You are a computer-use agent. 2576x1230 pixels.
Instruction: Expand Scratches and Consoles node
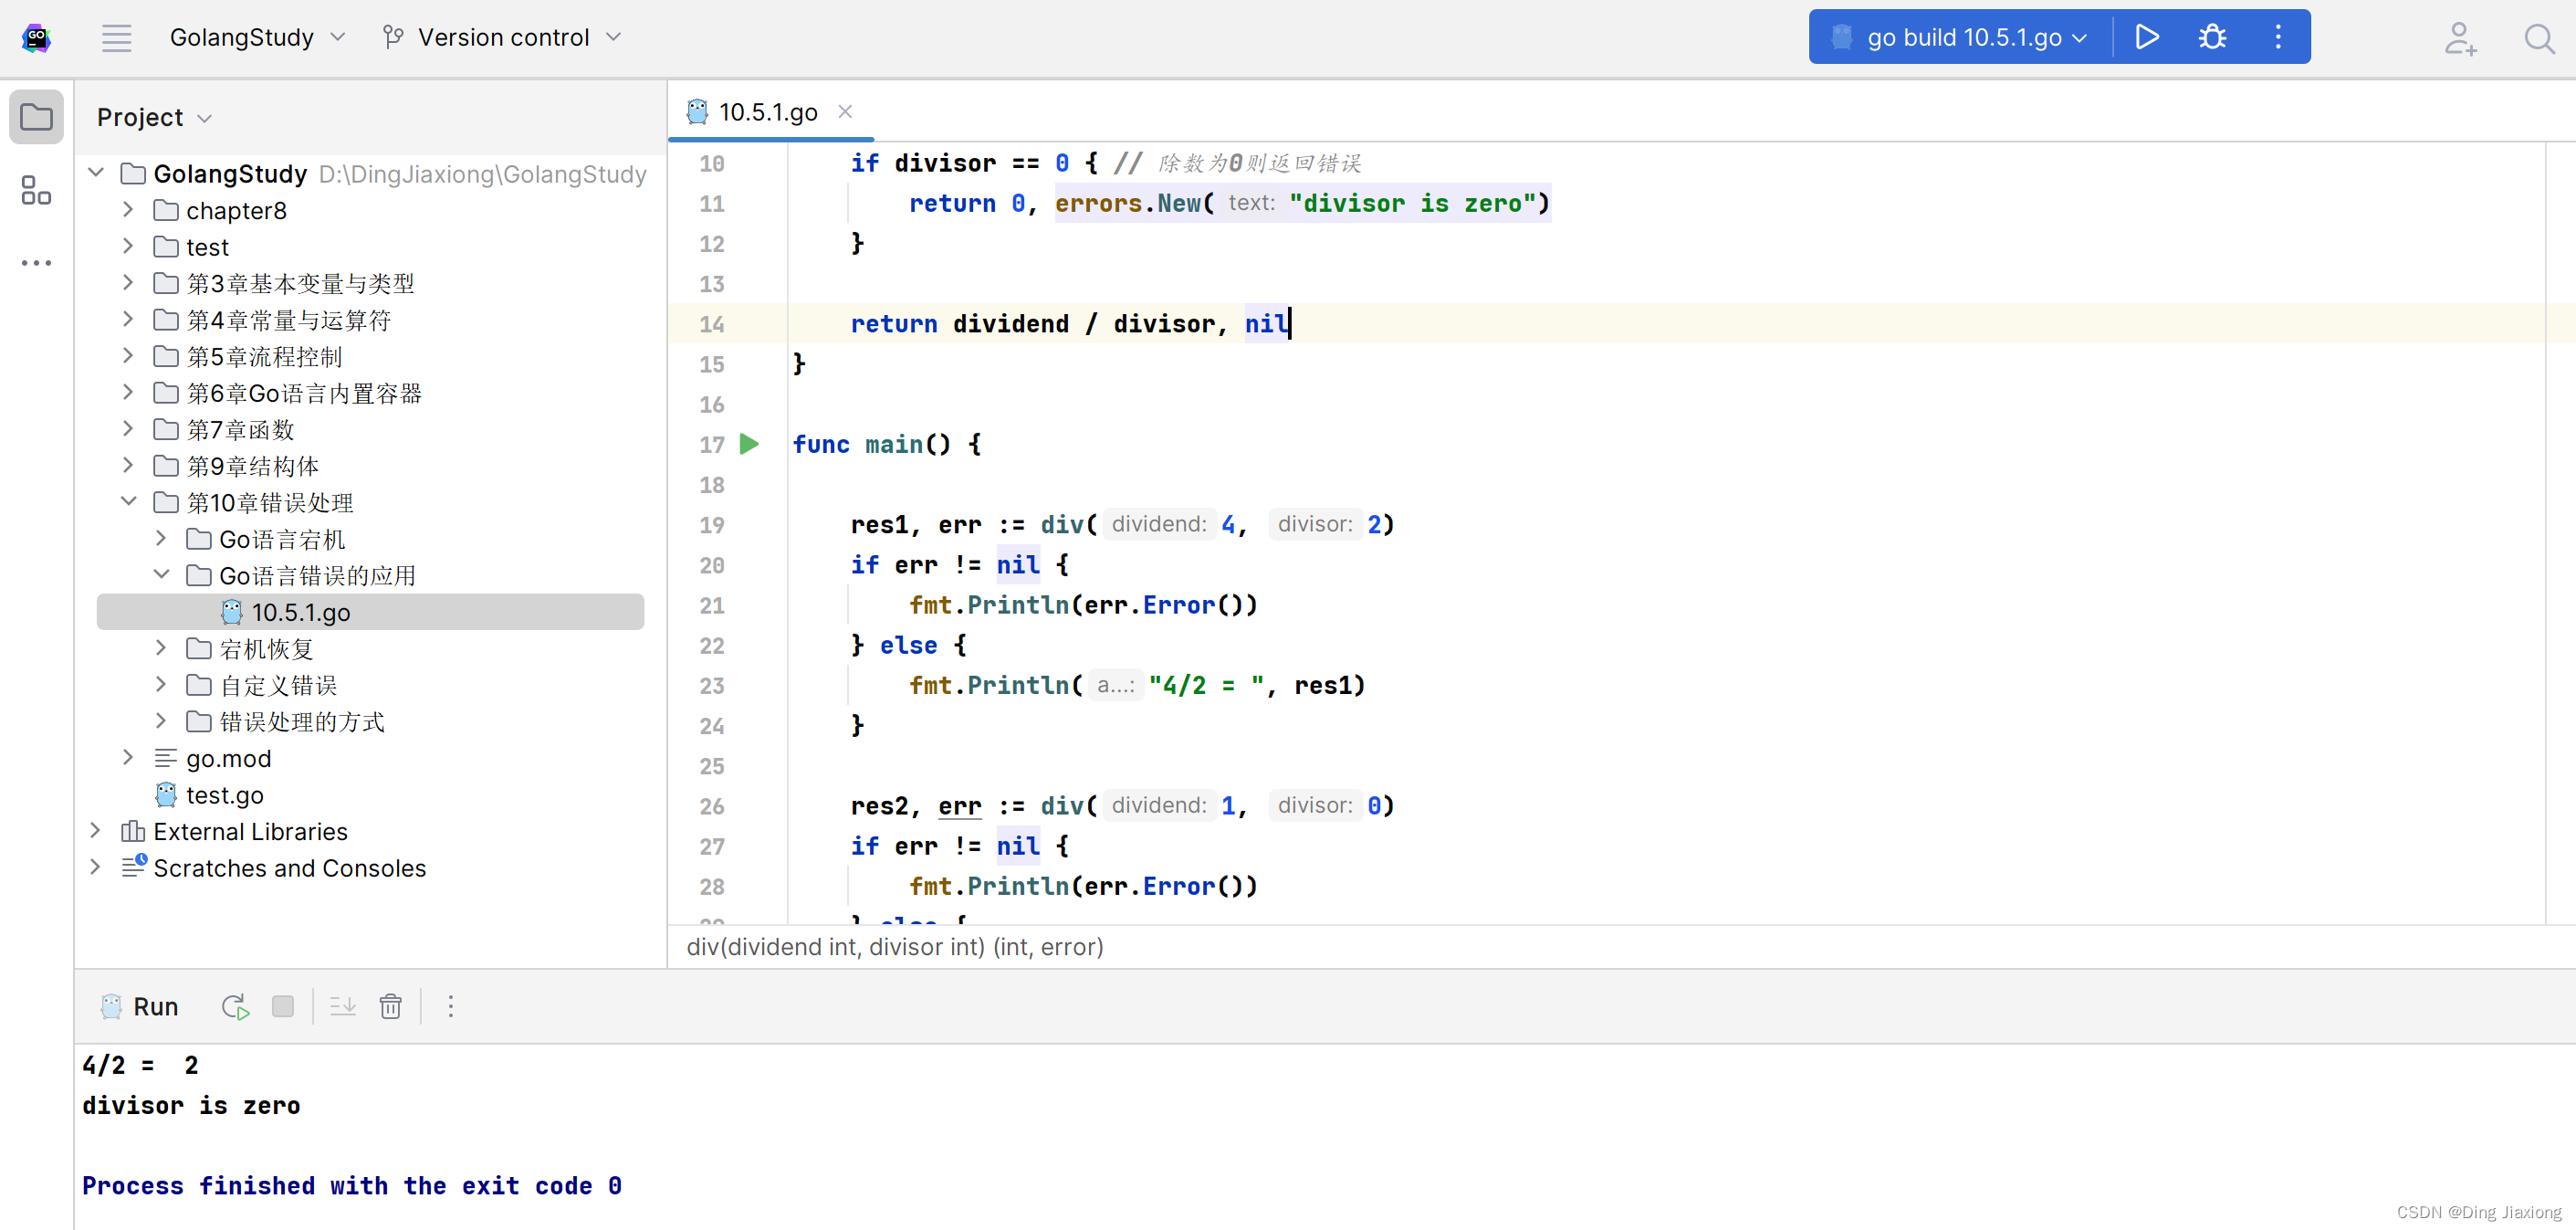(x=96, y=867)
